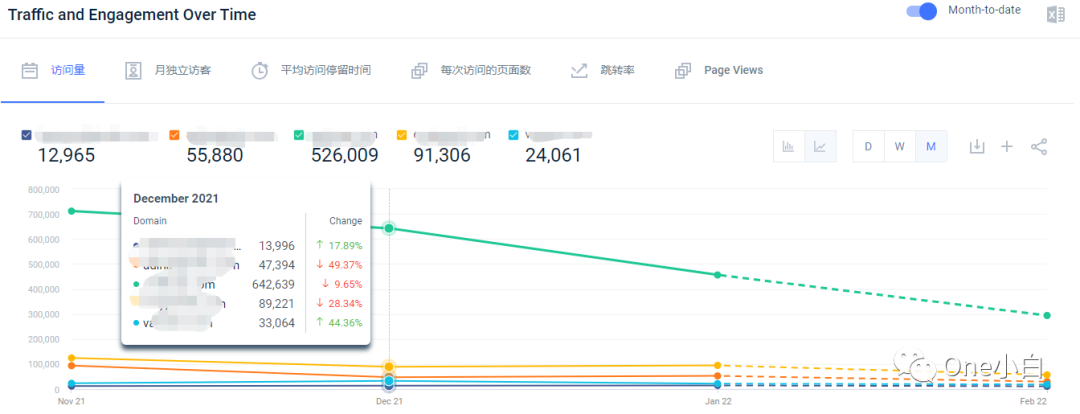
Task: Set granularity to weekly (W)
Action: point(900,146)
